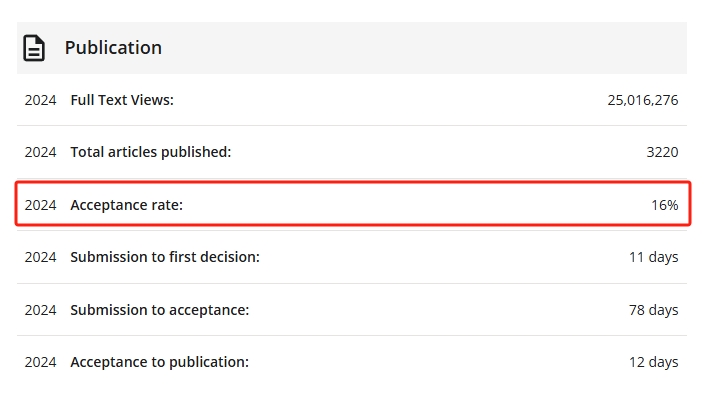Click the Submission to acceptance label

click(x=160, y=310)
